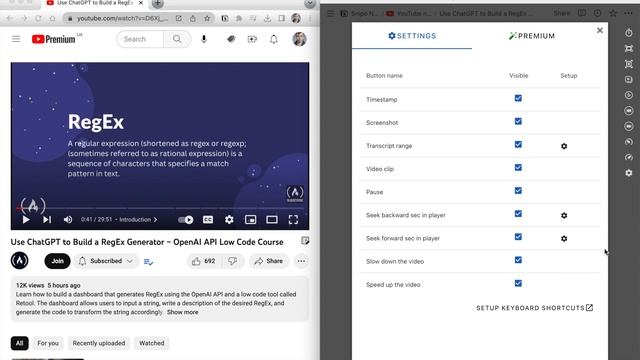The width and height of the screenshot is (640, 360).
Task: Toggle the autoplay switch in the player
Action: [x=185, y=220]
